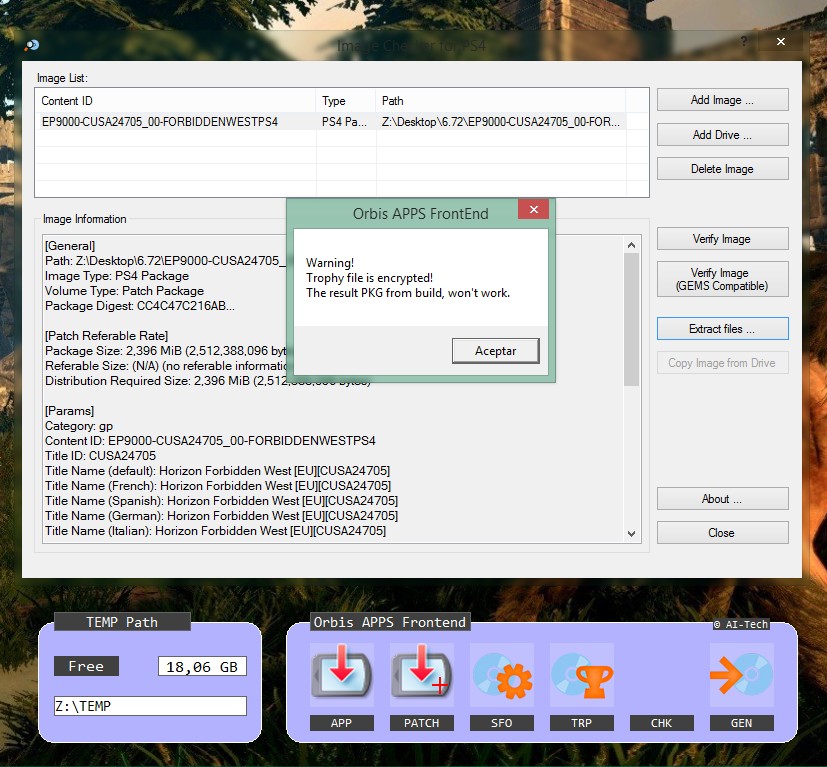Click Extract files ... button
The height and width of the screenshot is (767, 827).
723,329
